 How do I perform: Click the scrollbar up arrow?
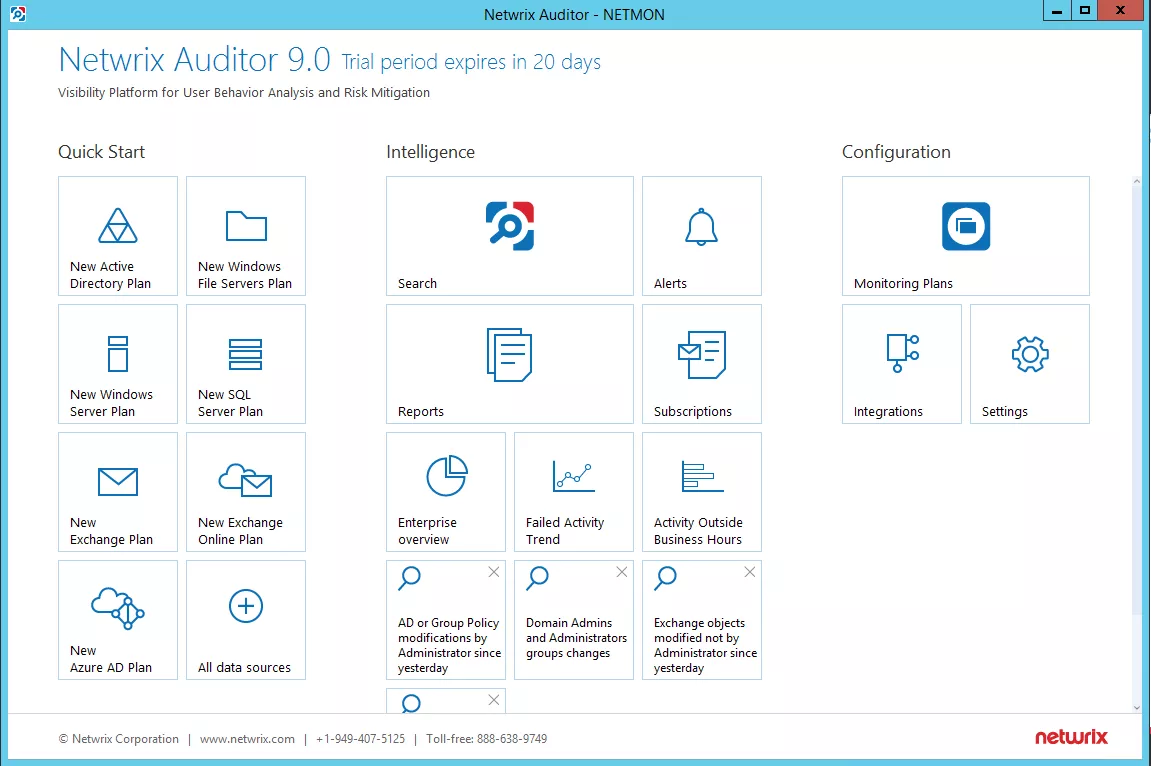(1137, 181)
